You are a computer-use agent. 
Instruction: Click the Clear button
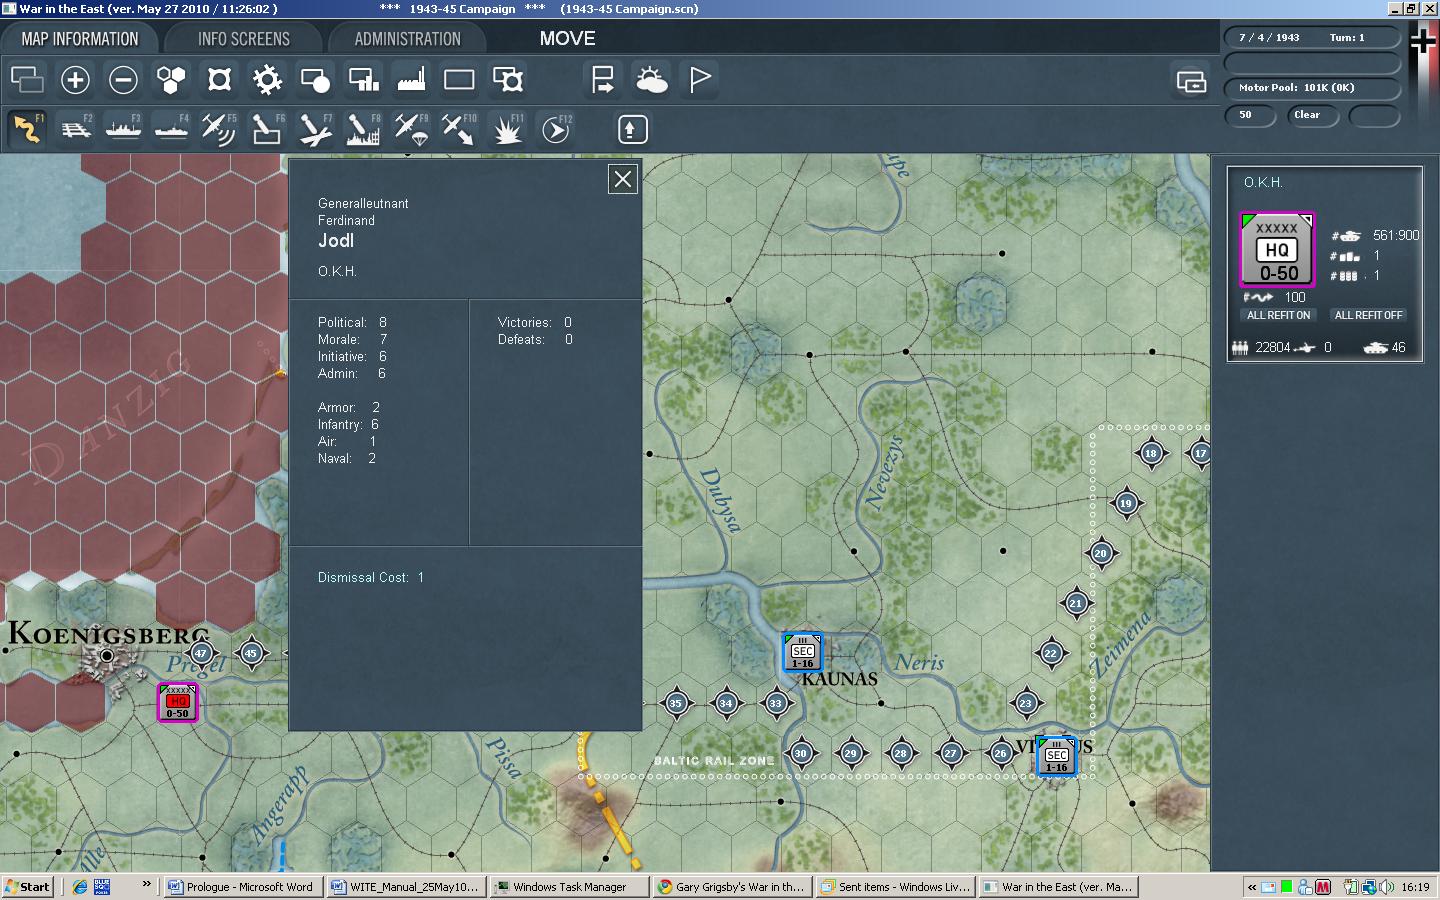(x=1314, y=115)
